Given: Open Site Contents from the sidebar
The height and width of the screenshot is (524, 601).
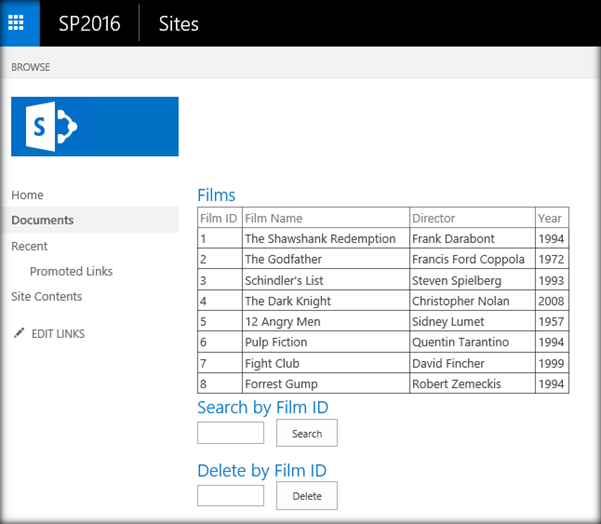Looking at the screenshot, I should tap(47, 296).
